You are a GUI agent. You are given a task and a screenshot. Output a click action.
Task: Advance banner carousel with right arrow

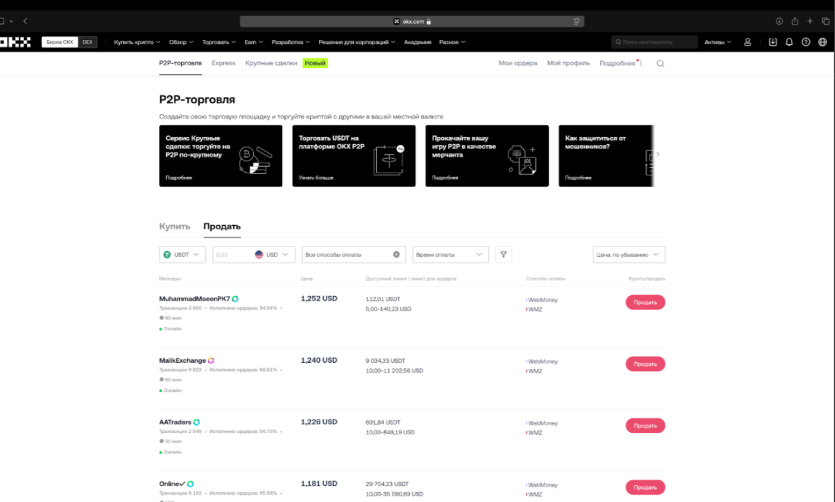pyautogui.click(x=658, y=154)
